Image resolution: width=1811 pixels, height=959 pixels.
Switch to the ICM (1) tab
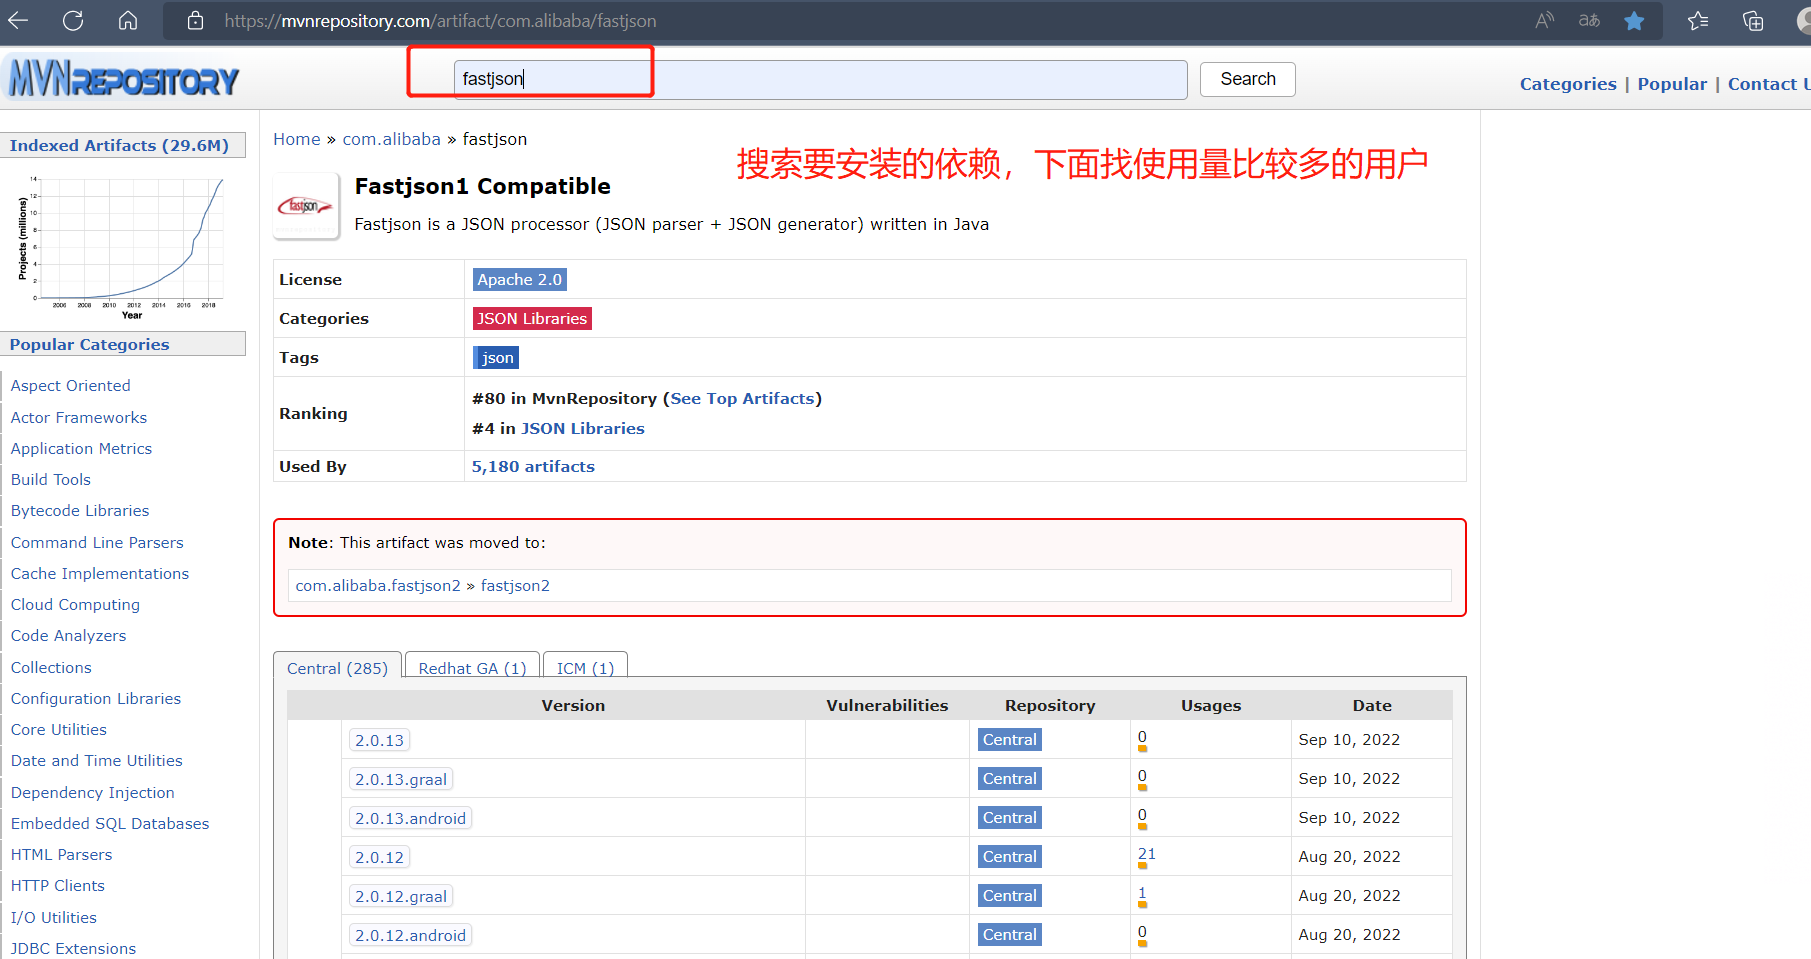coord(585,667)
